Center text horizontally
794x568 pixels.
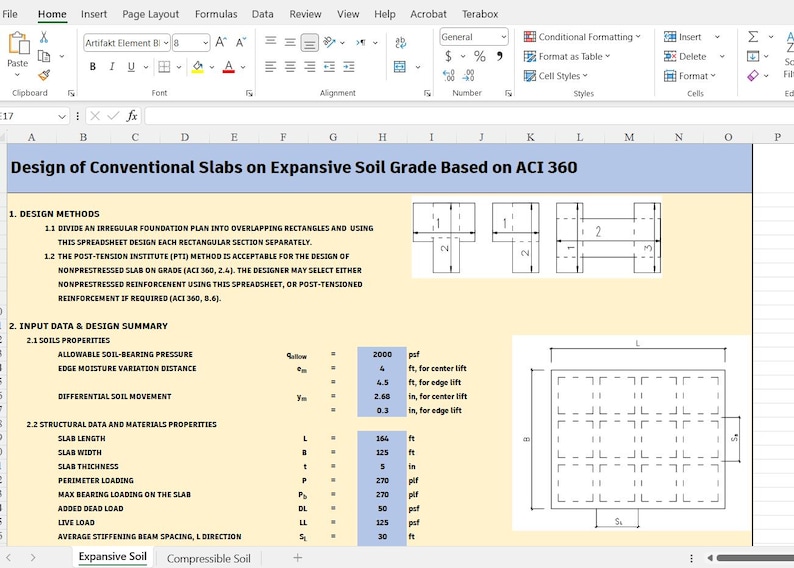pyautogui.click(x=290, y=66)
